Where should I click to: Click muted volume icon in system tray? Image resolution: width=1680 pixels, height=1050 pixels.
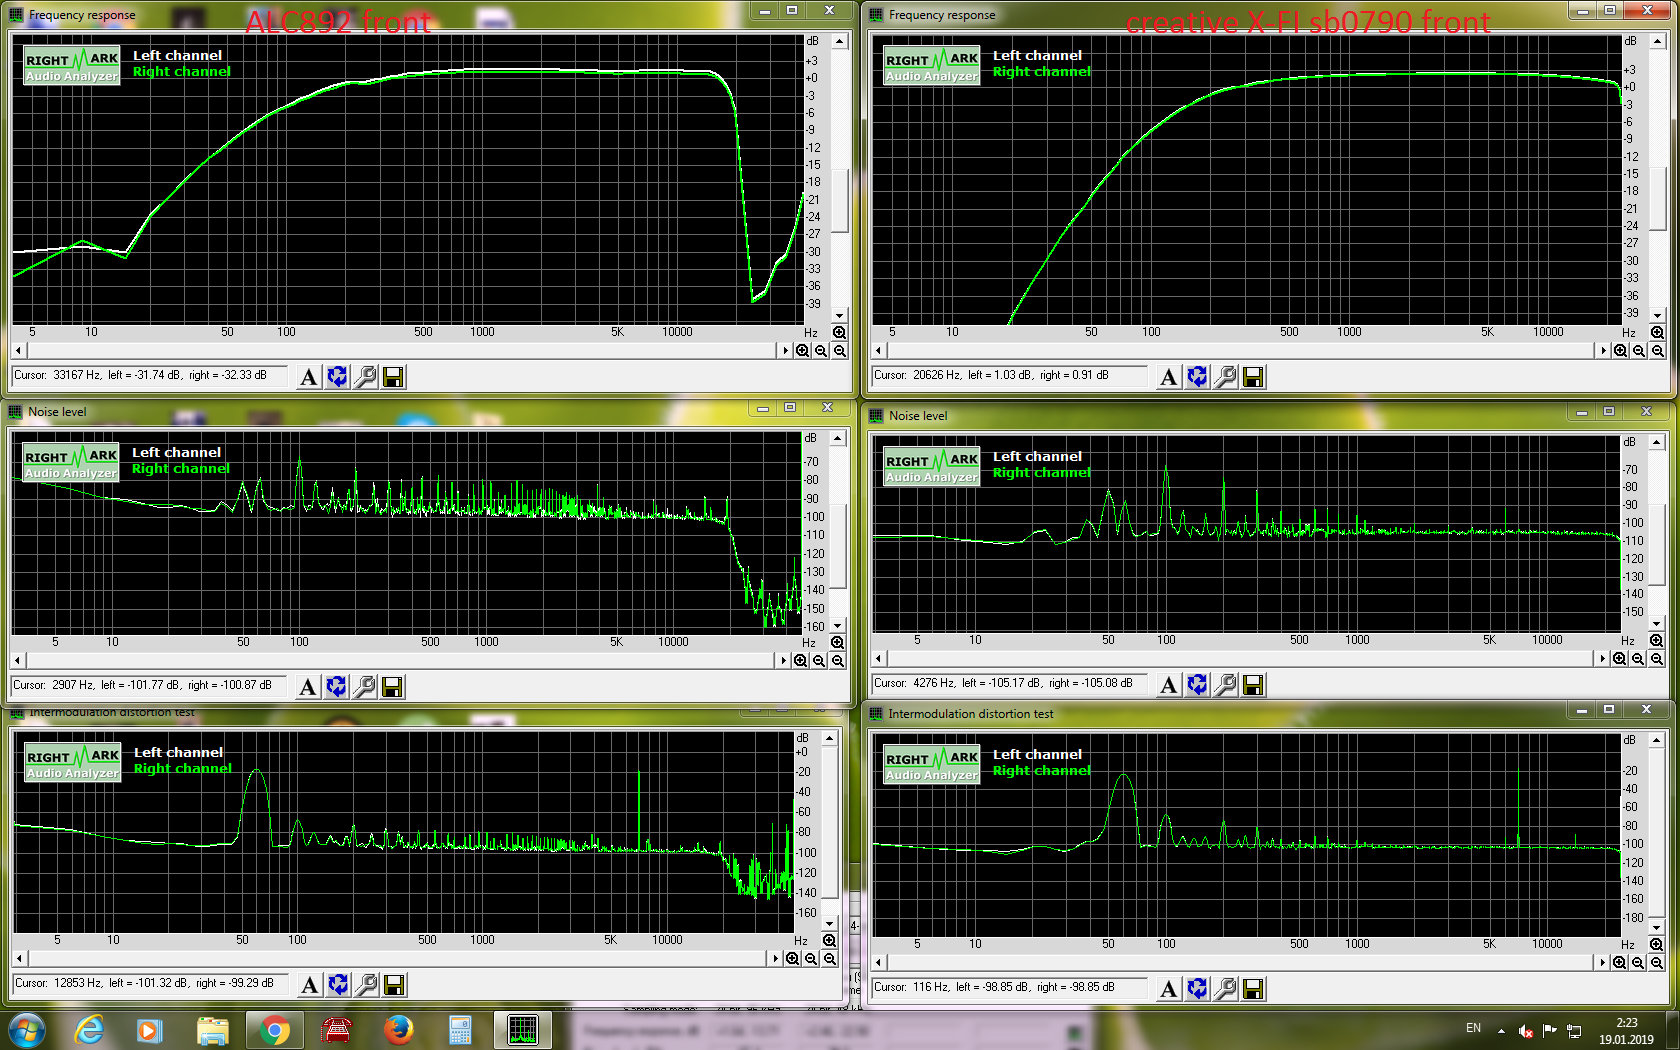[1526, 1030]
